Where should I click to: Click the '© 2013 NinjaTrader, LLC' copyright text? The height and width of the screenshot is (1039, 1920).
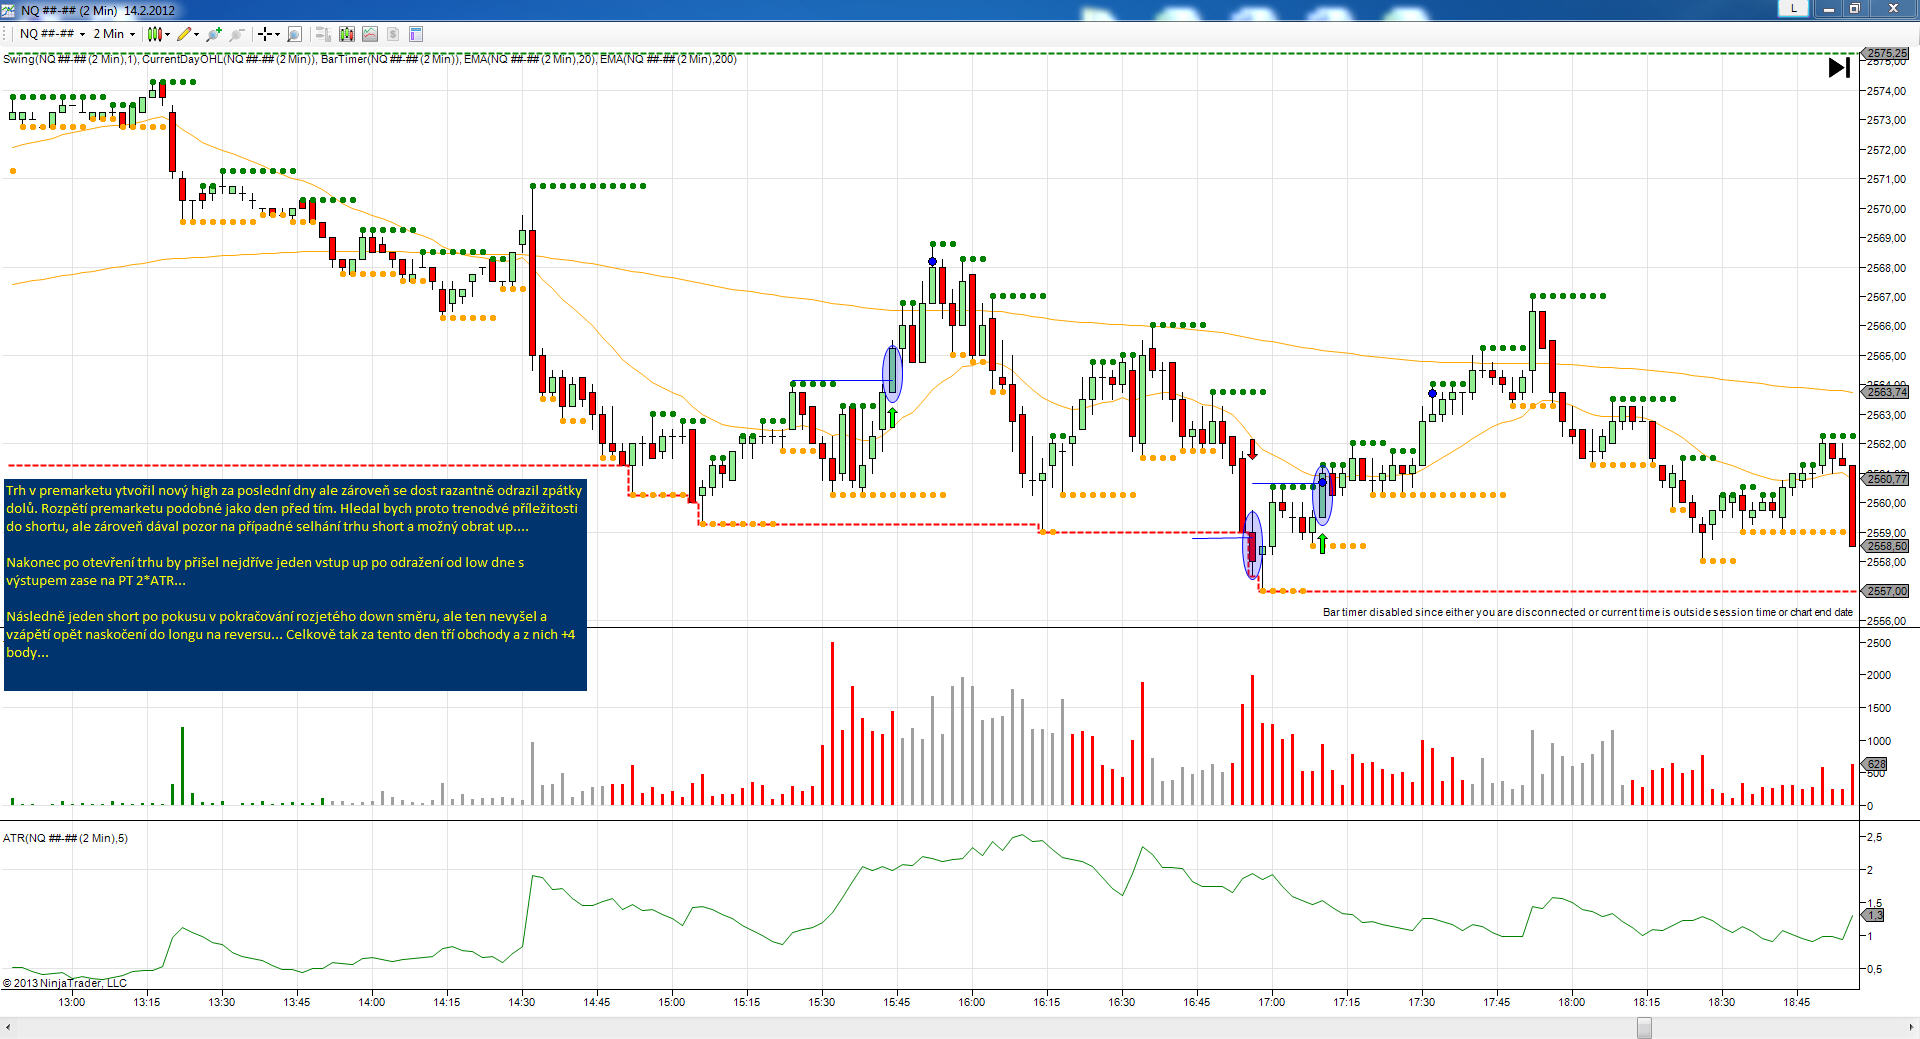(65, 983)
